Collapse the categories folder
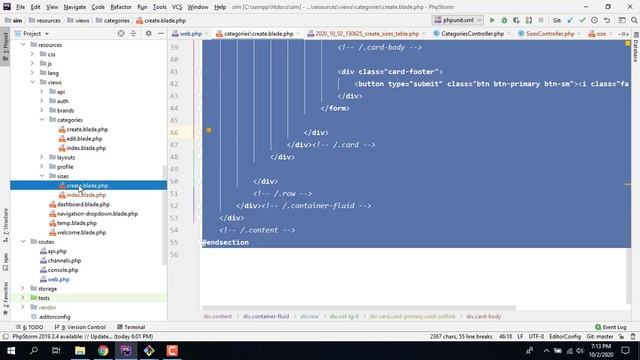640x360 pixels. click(x=42, y=120)
